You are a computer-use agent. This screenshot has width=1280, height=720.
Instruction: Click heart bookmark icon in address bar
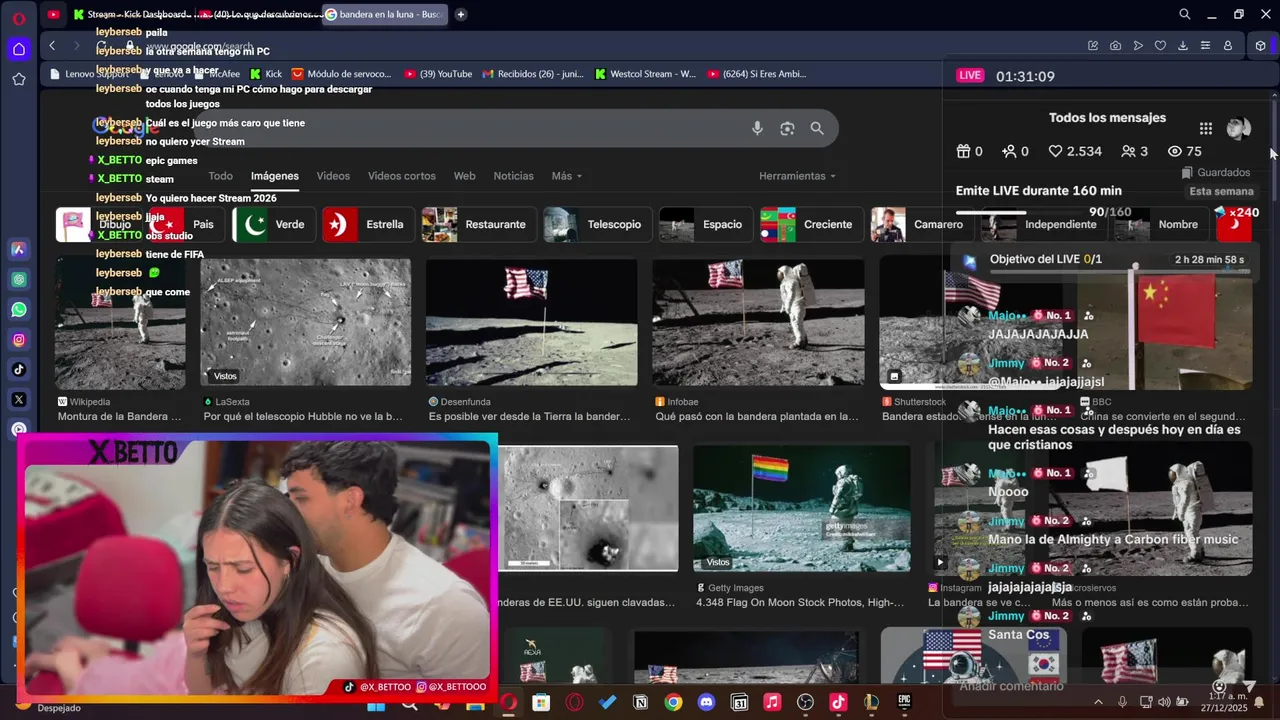(1160, 46)
